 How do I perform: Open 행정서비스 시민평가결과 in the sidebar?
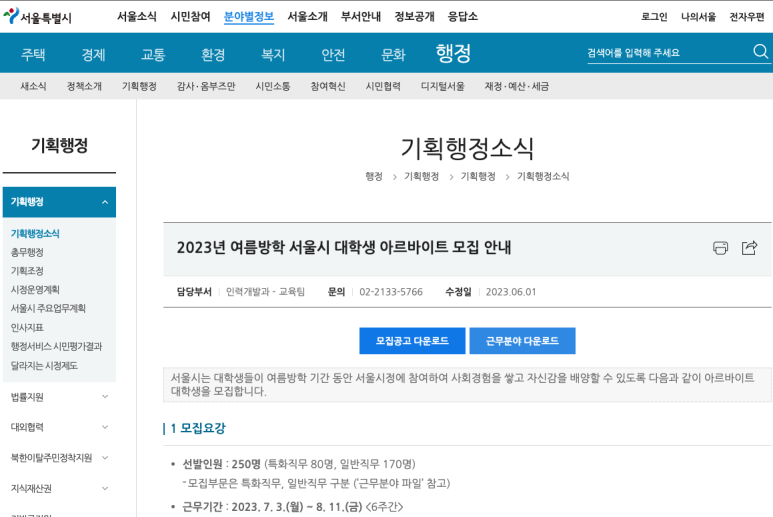56,346
